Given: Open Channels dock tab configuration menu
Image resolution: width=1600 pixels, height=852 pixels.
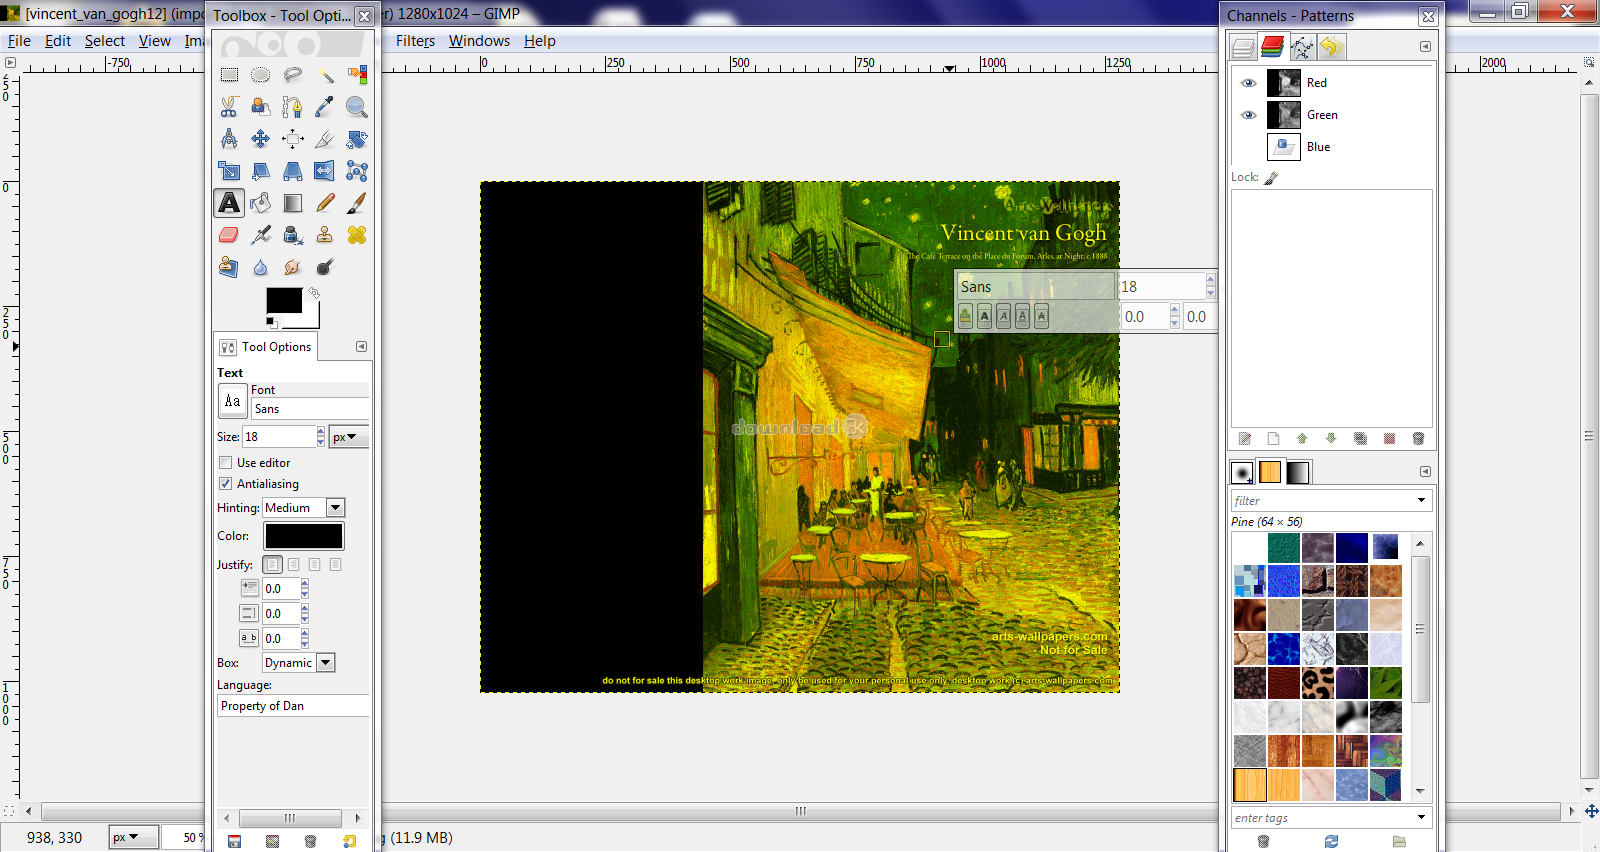Looking at the screenshot, I should [x=1426, y=47].
